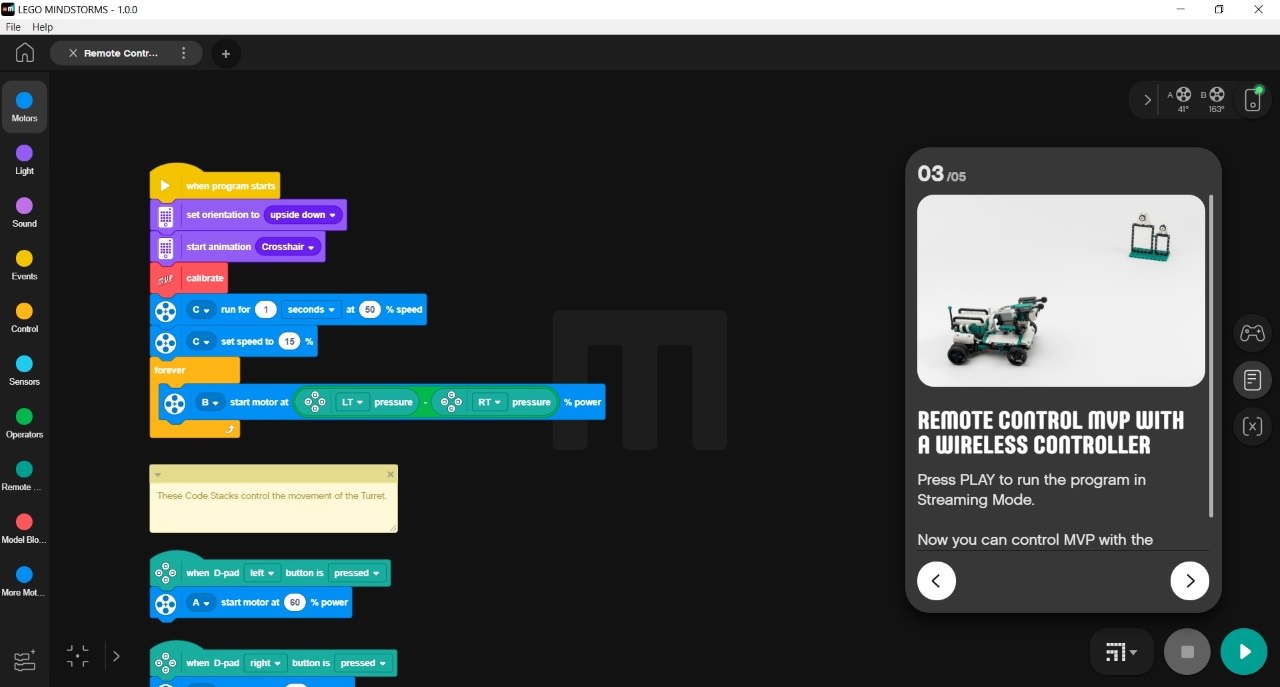Select the Sound block category
This screenshot has width=1280, height=687.
coord(24,213)
